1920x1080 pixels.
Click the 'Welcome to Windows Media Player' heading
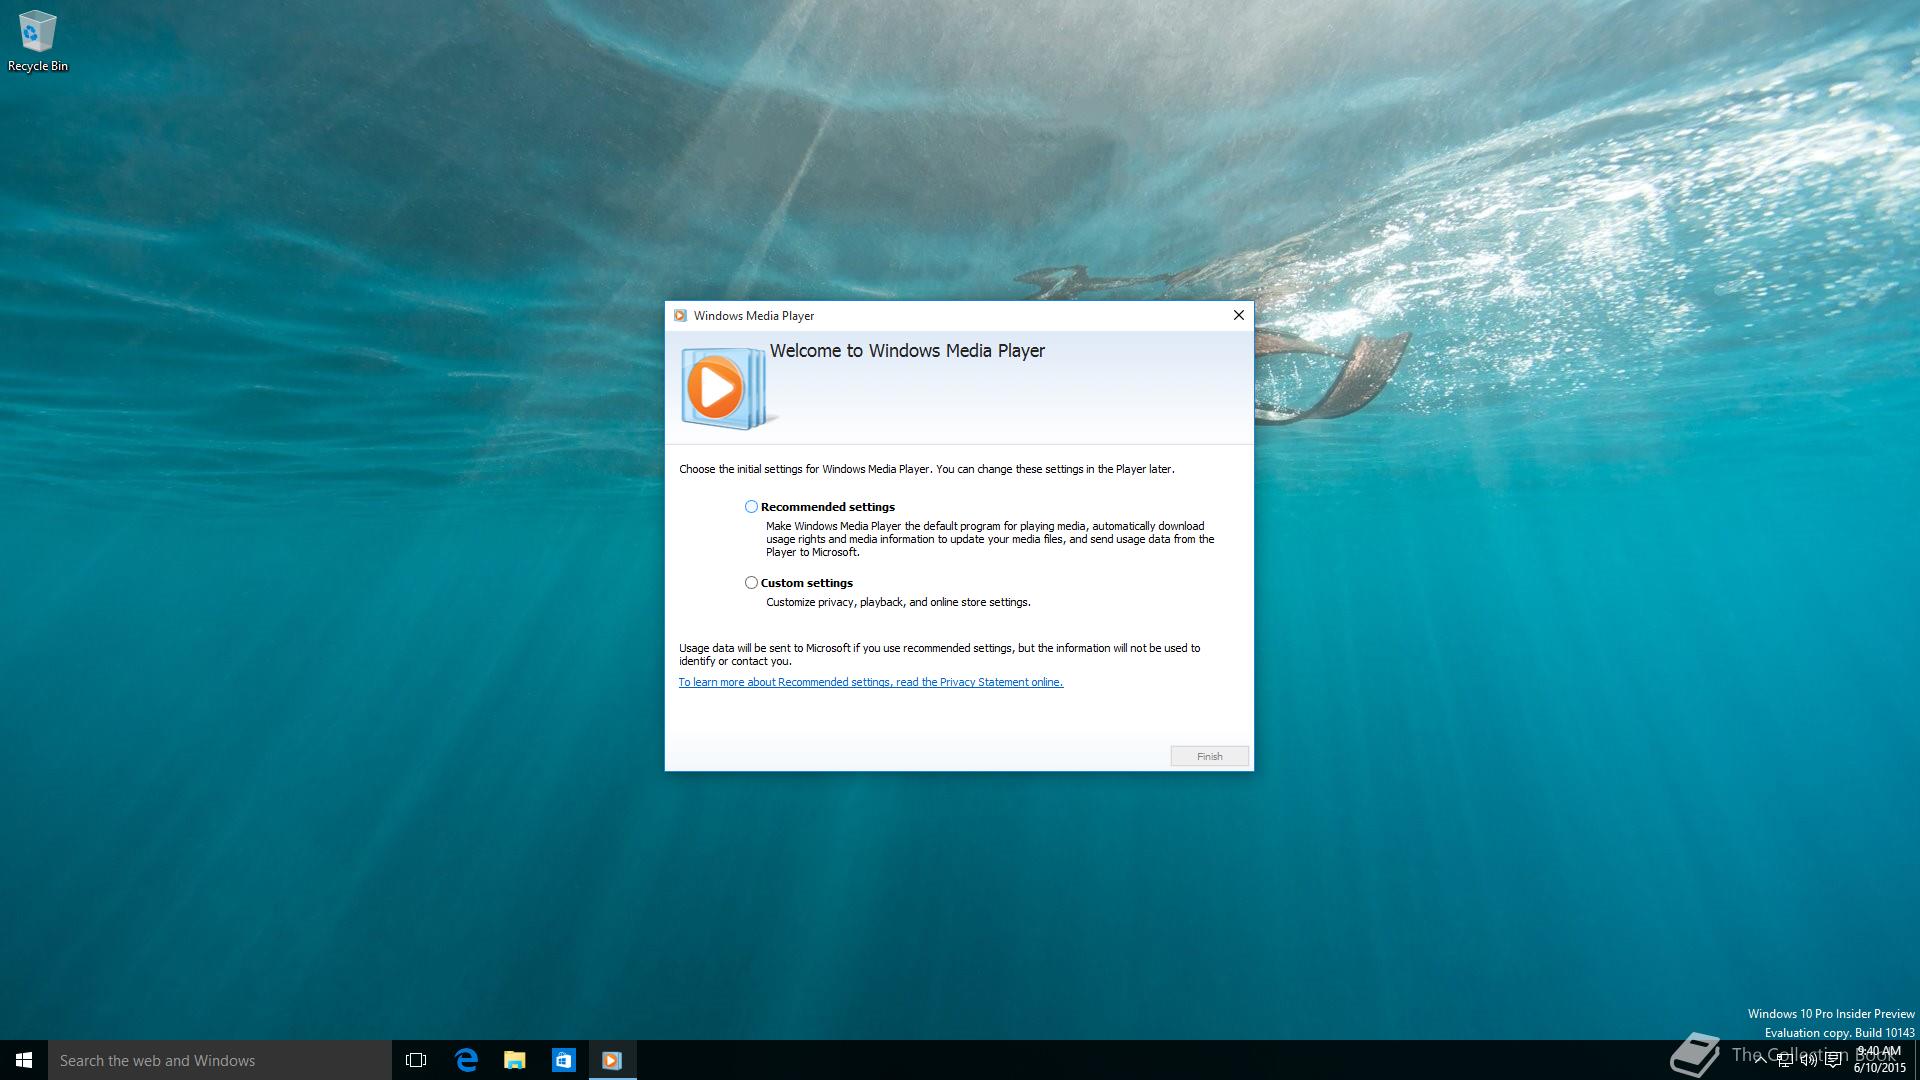pos(907,351)
